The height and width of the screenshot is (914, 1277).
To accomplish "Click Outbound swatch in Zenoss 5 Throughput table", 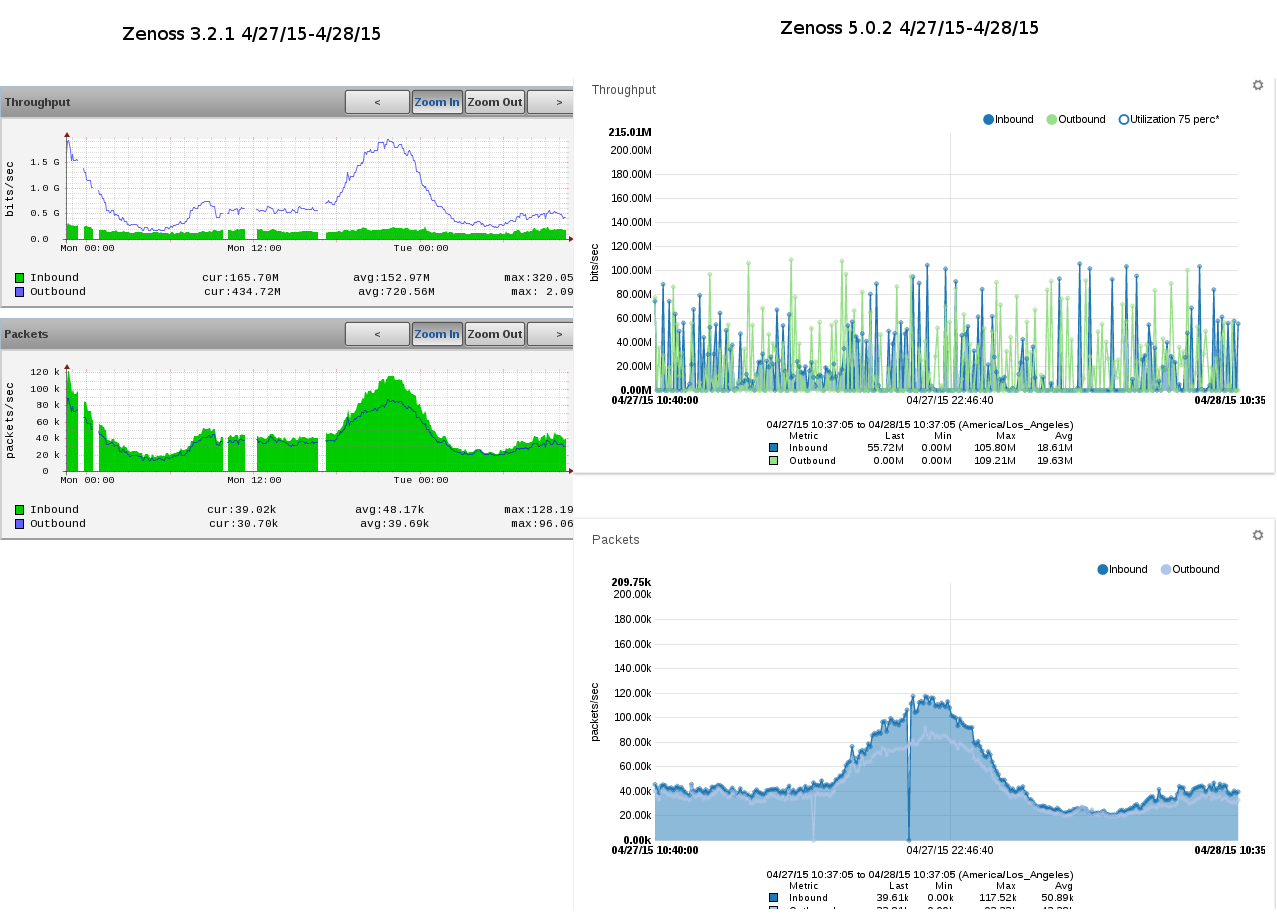I will coord(773,461).
